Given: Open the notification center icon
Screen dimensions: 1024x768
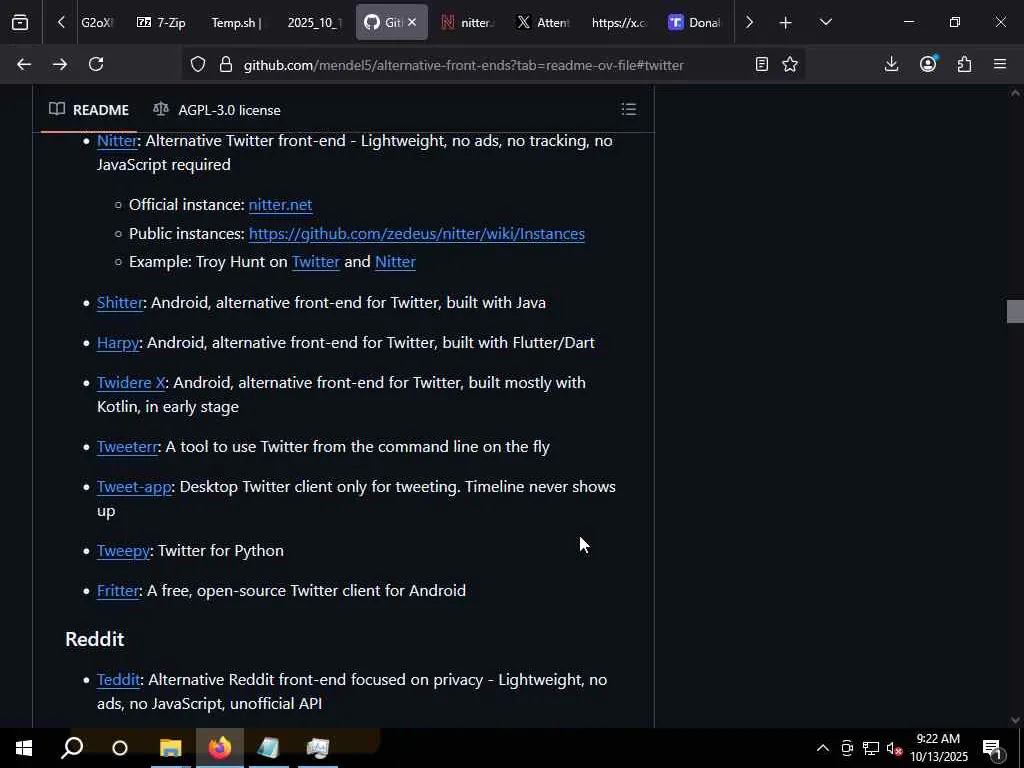Looking at the screenshot, I should [x=993, y=749].
